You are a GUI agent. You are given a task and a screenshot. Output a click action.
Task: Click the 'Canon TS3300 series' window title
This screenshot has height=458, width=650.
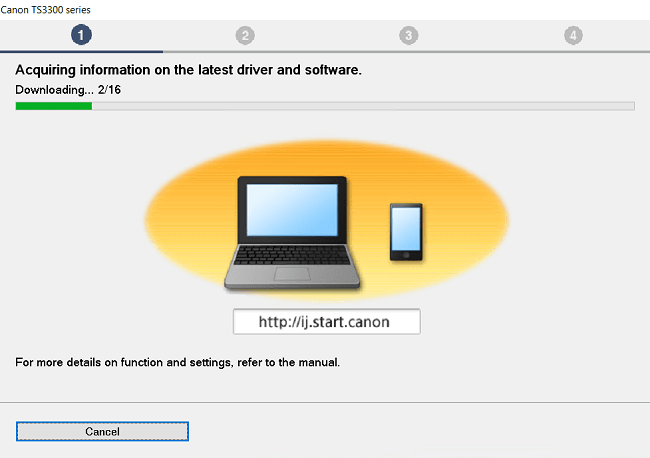pyautogui.click(x=45, y=10)
